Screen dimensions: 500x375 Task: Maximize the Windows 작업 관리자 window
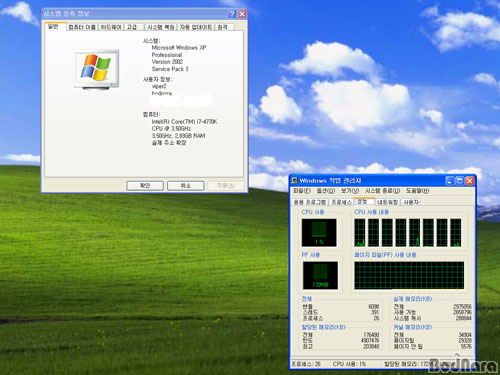click(x=460, y=181)
